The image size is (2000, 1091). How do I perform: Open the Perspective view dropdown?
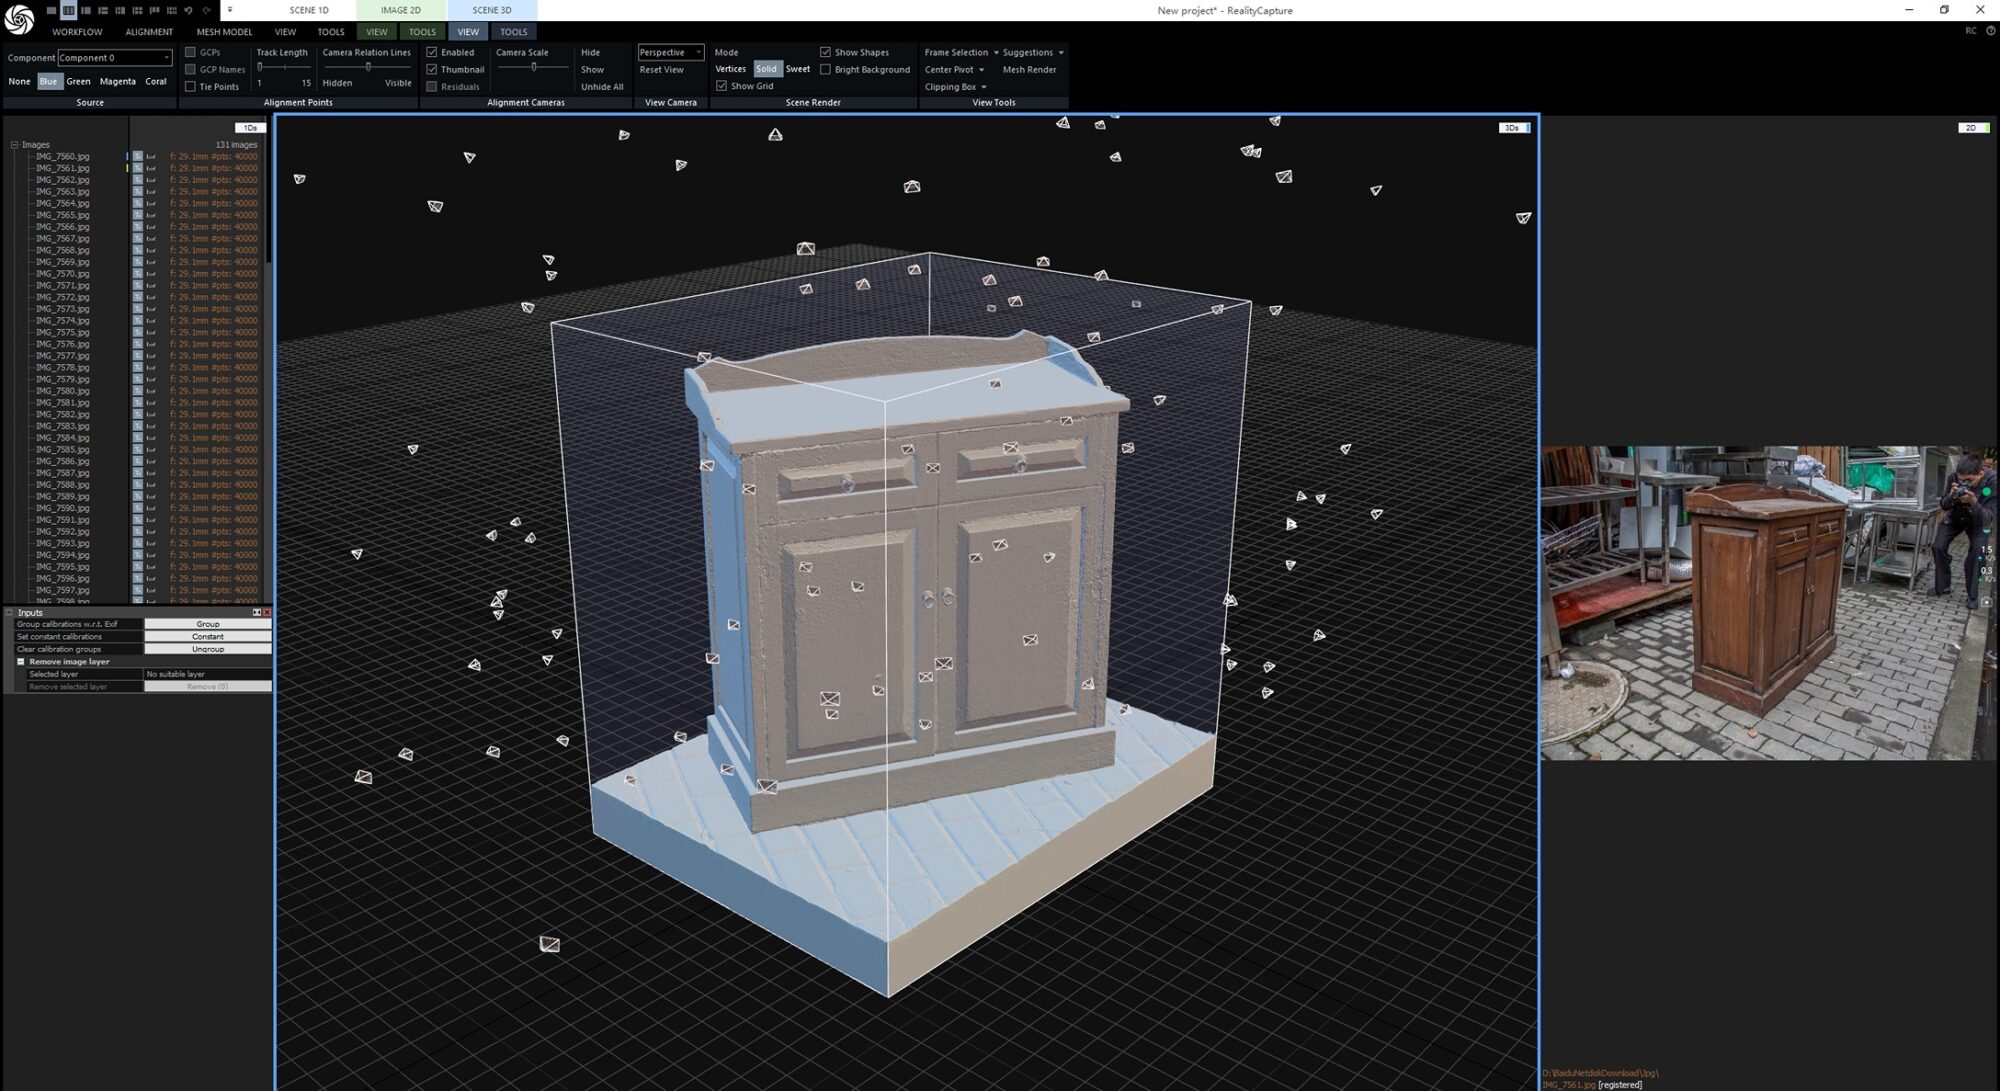[697, 52]
